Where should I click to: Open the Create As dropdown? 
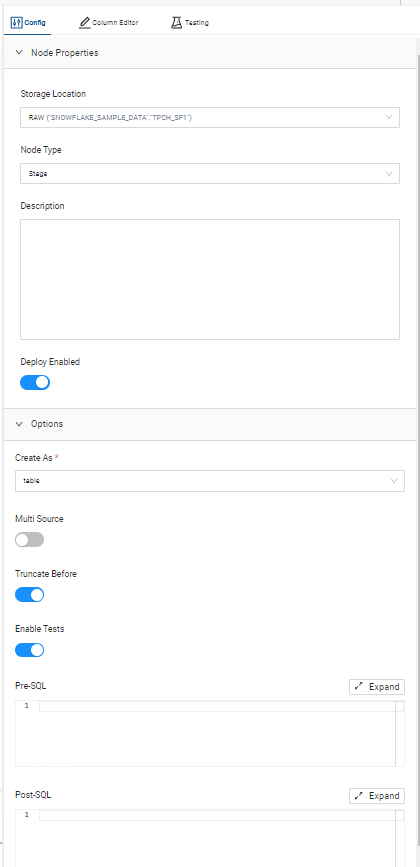click(210, 480)
